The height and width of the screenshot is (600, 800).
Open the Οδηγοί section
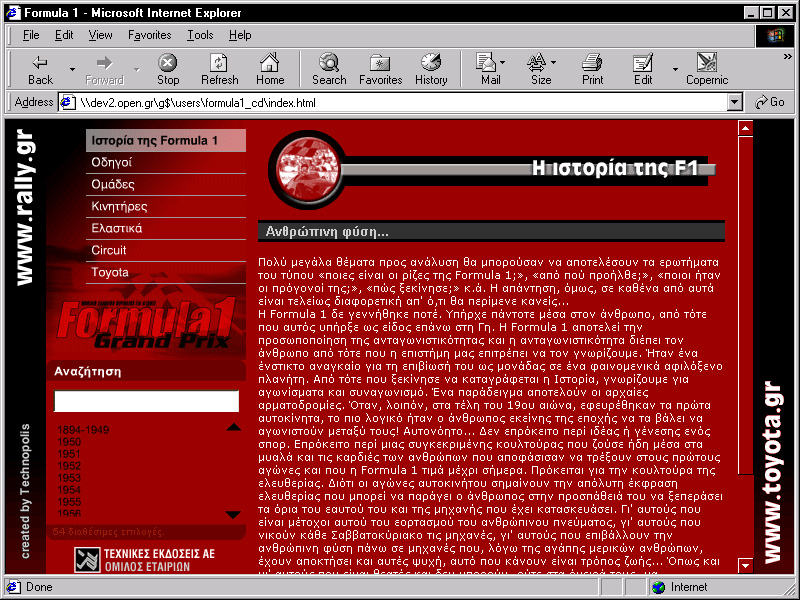coord(166,163)
